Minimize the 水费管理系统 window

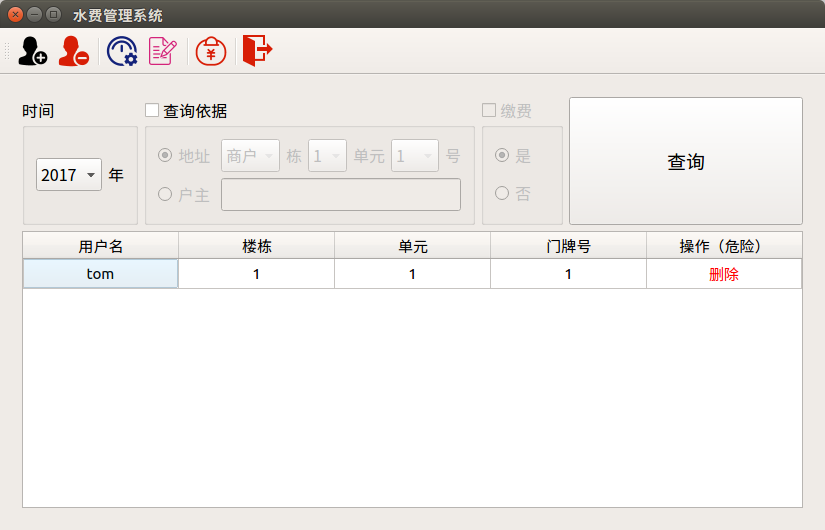[x=35, y=15]
